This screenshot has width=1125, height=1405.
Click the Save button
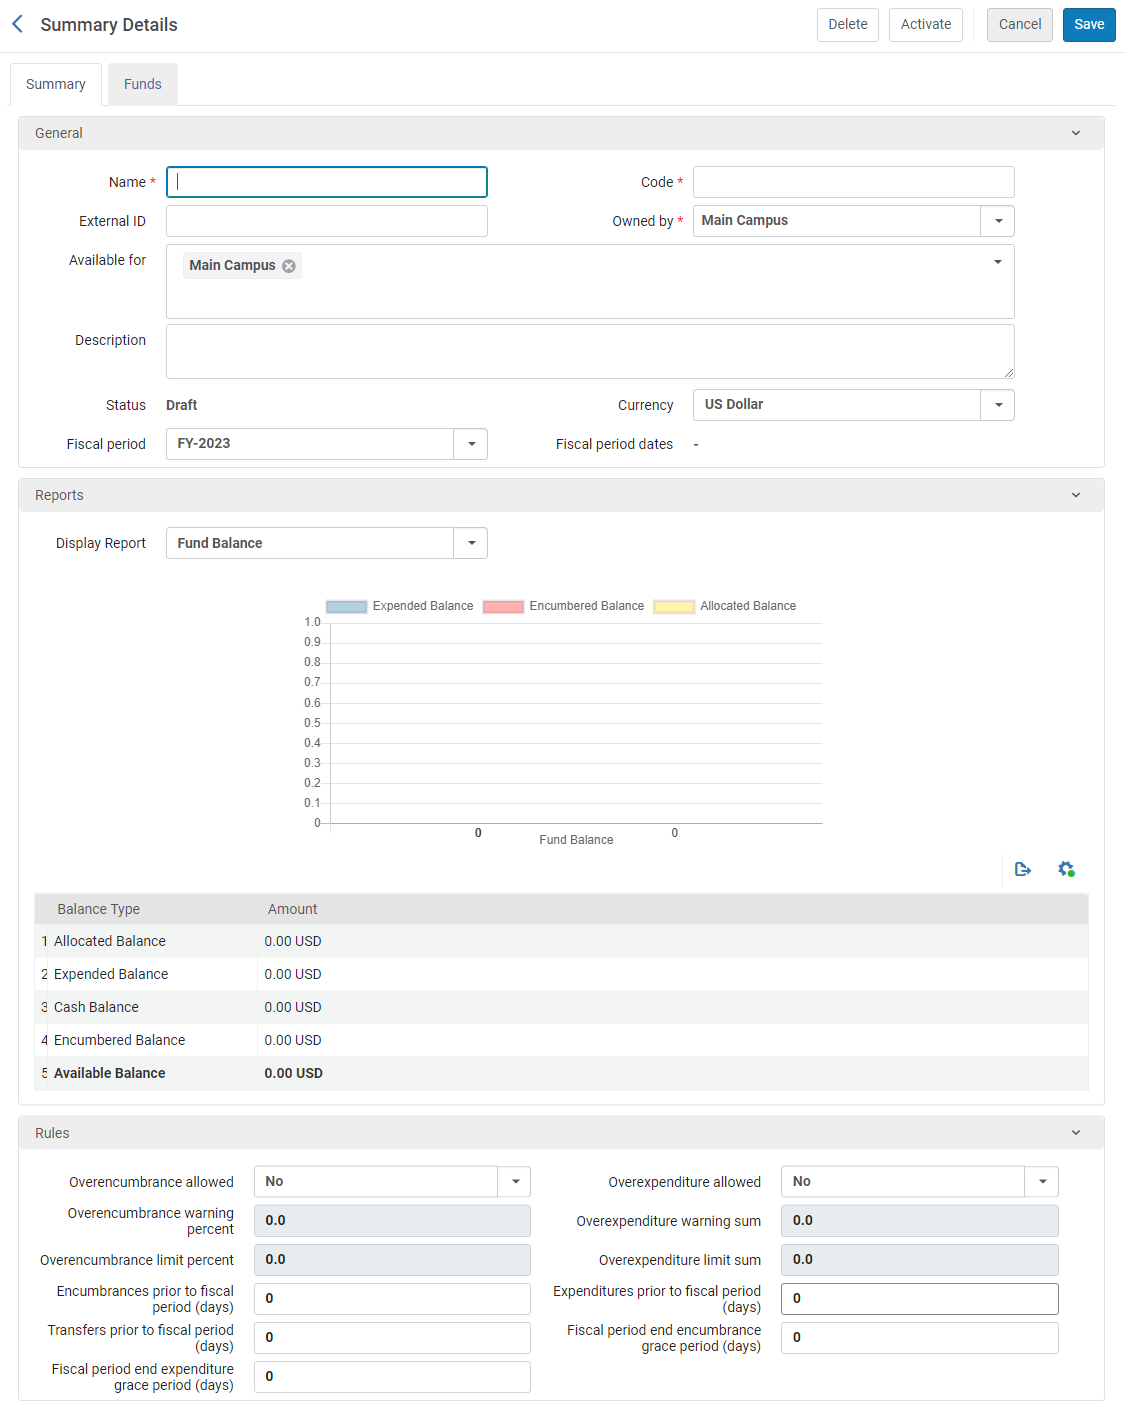(x=1089, y=25)
